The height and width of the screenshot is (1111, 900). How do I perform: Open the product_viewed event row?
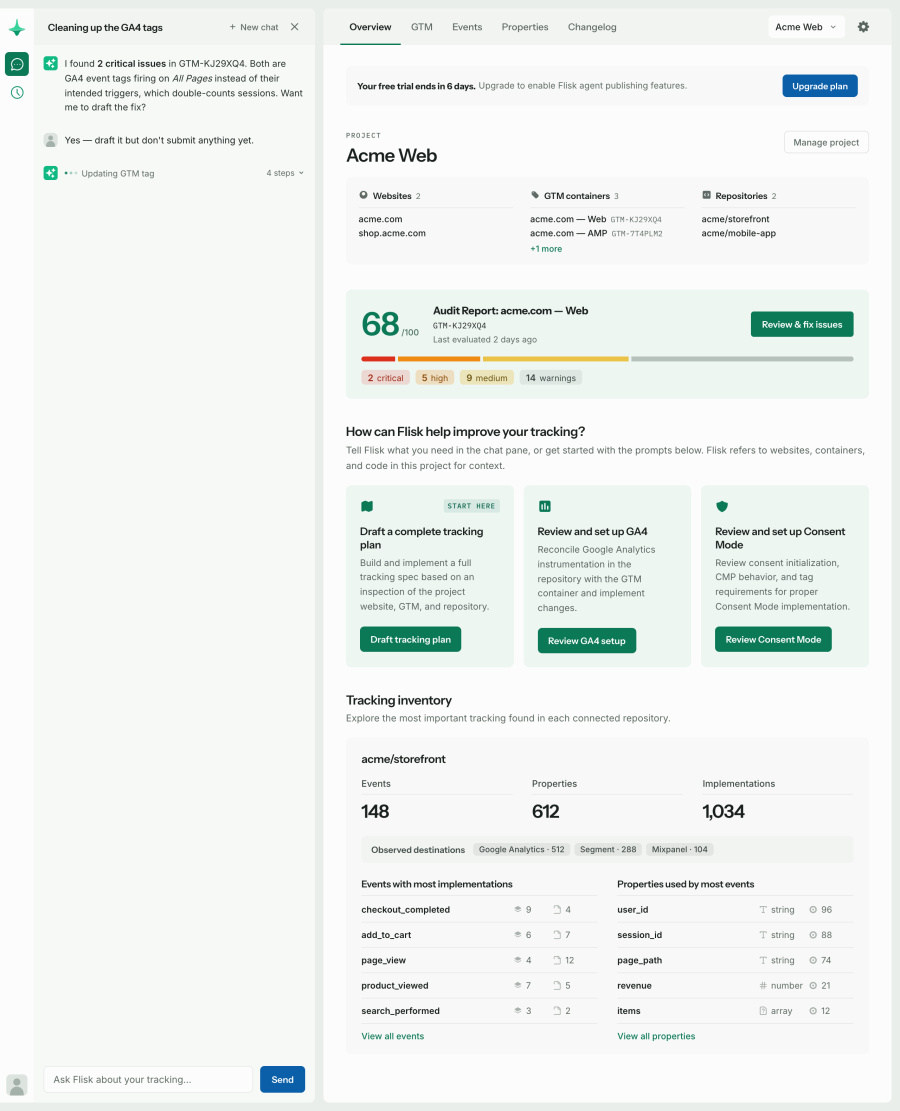[479, 986]
